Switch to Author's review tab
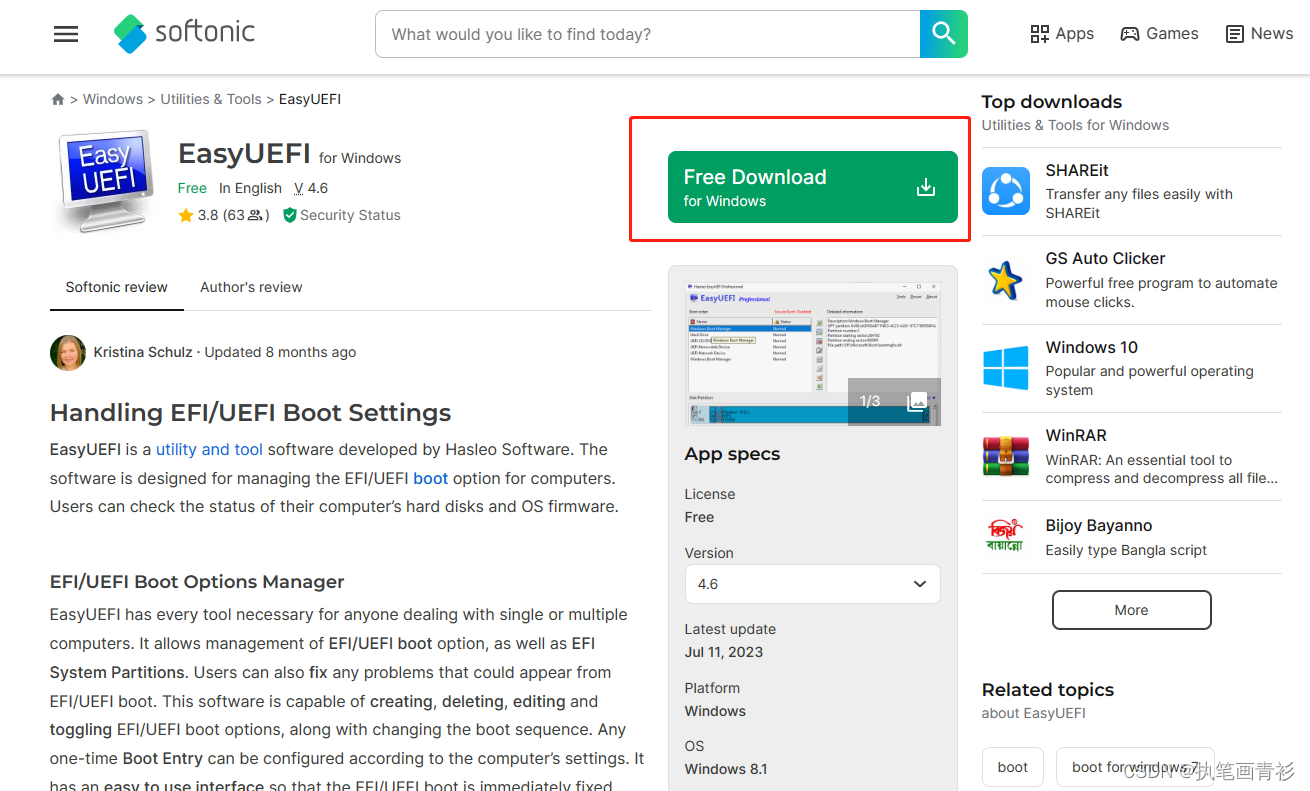Viewport: 1310px width, 791px height. point(251,287)
